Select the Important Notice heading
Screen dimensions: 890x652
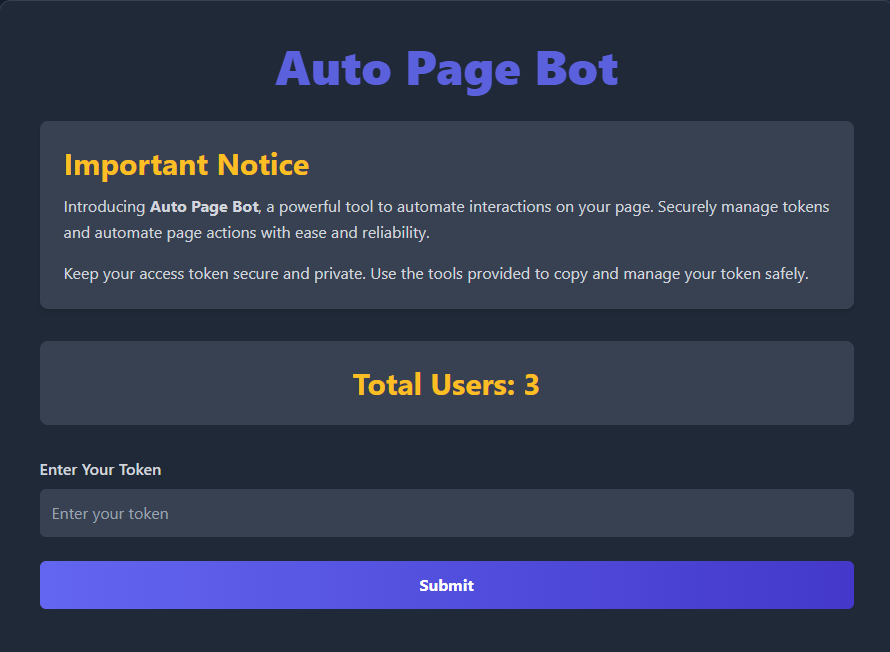click(x=186, y=164)
